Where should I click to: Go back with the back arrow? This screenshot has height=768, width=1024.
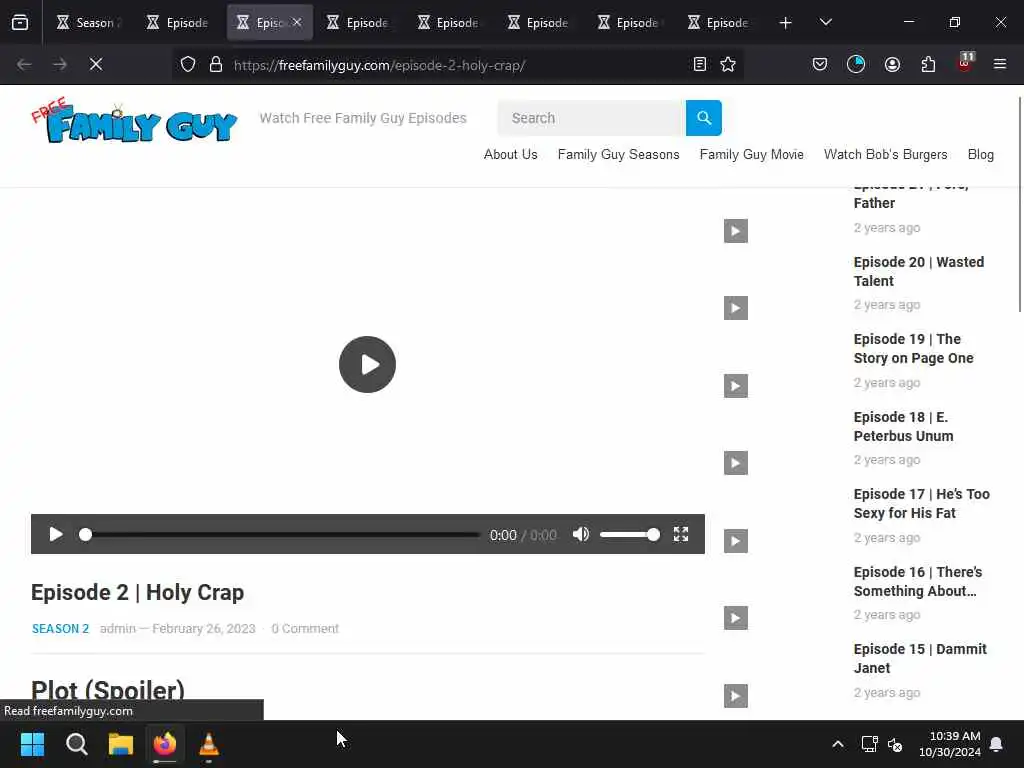coord(24,64)
